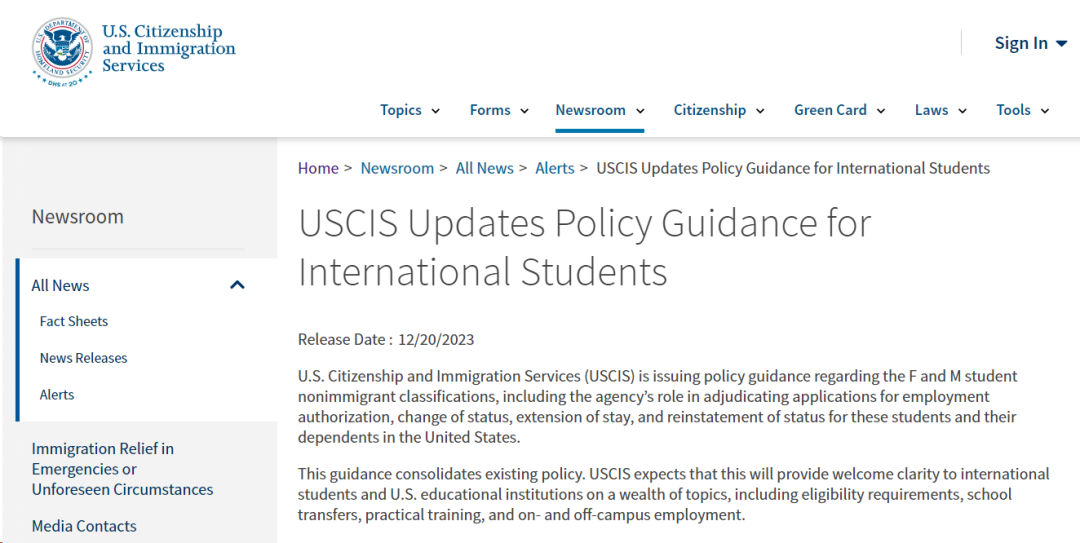This screenshot has height=543, width=1080.
Task: Click the DHS seal logo
Action: pos(61,50)
